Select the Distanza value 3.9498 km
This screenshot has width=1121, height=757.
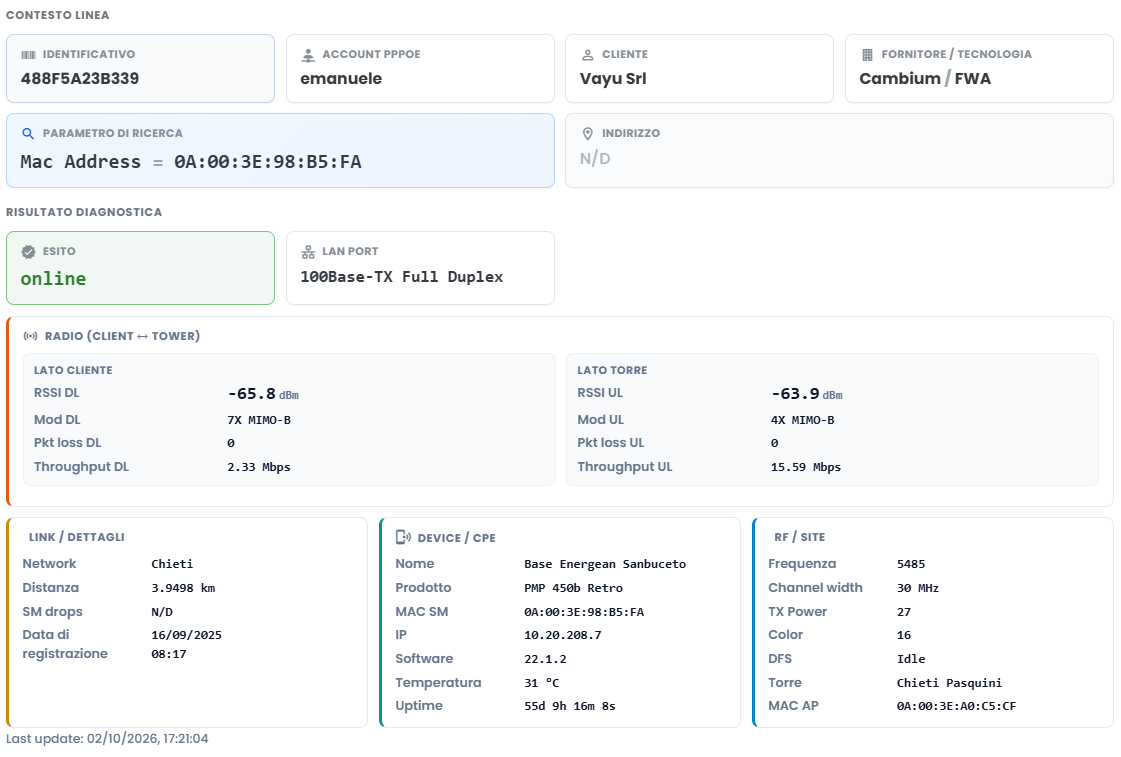pos(183,588)
